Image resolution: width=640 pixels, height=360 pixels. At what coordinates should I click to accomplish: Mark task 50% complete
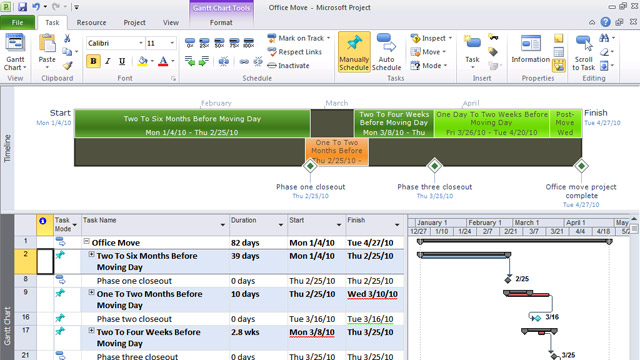pos(219,42)
